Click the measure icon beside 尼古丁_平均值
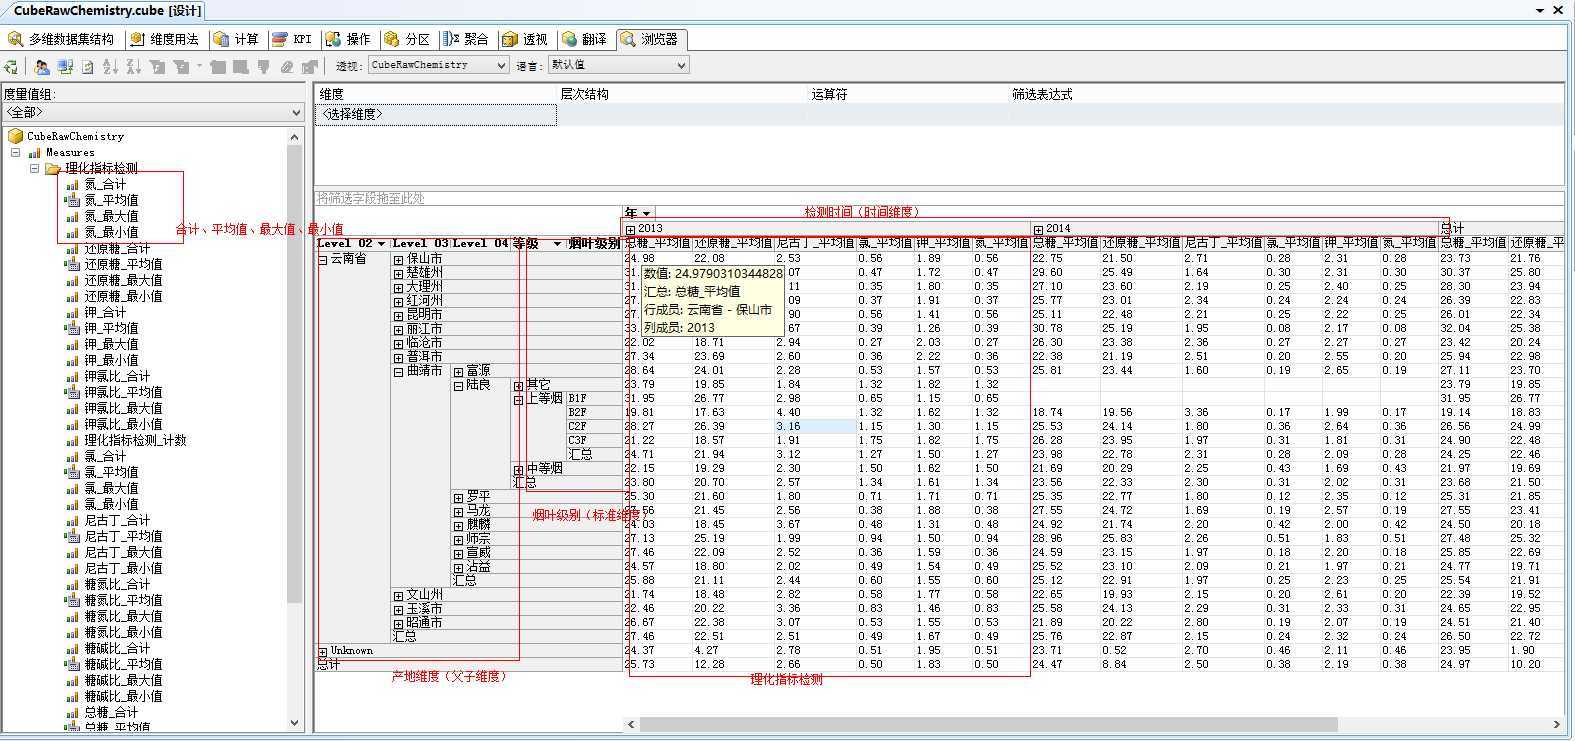 [72, 536]
